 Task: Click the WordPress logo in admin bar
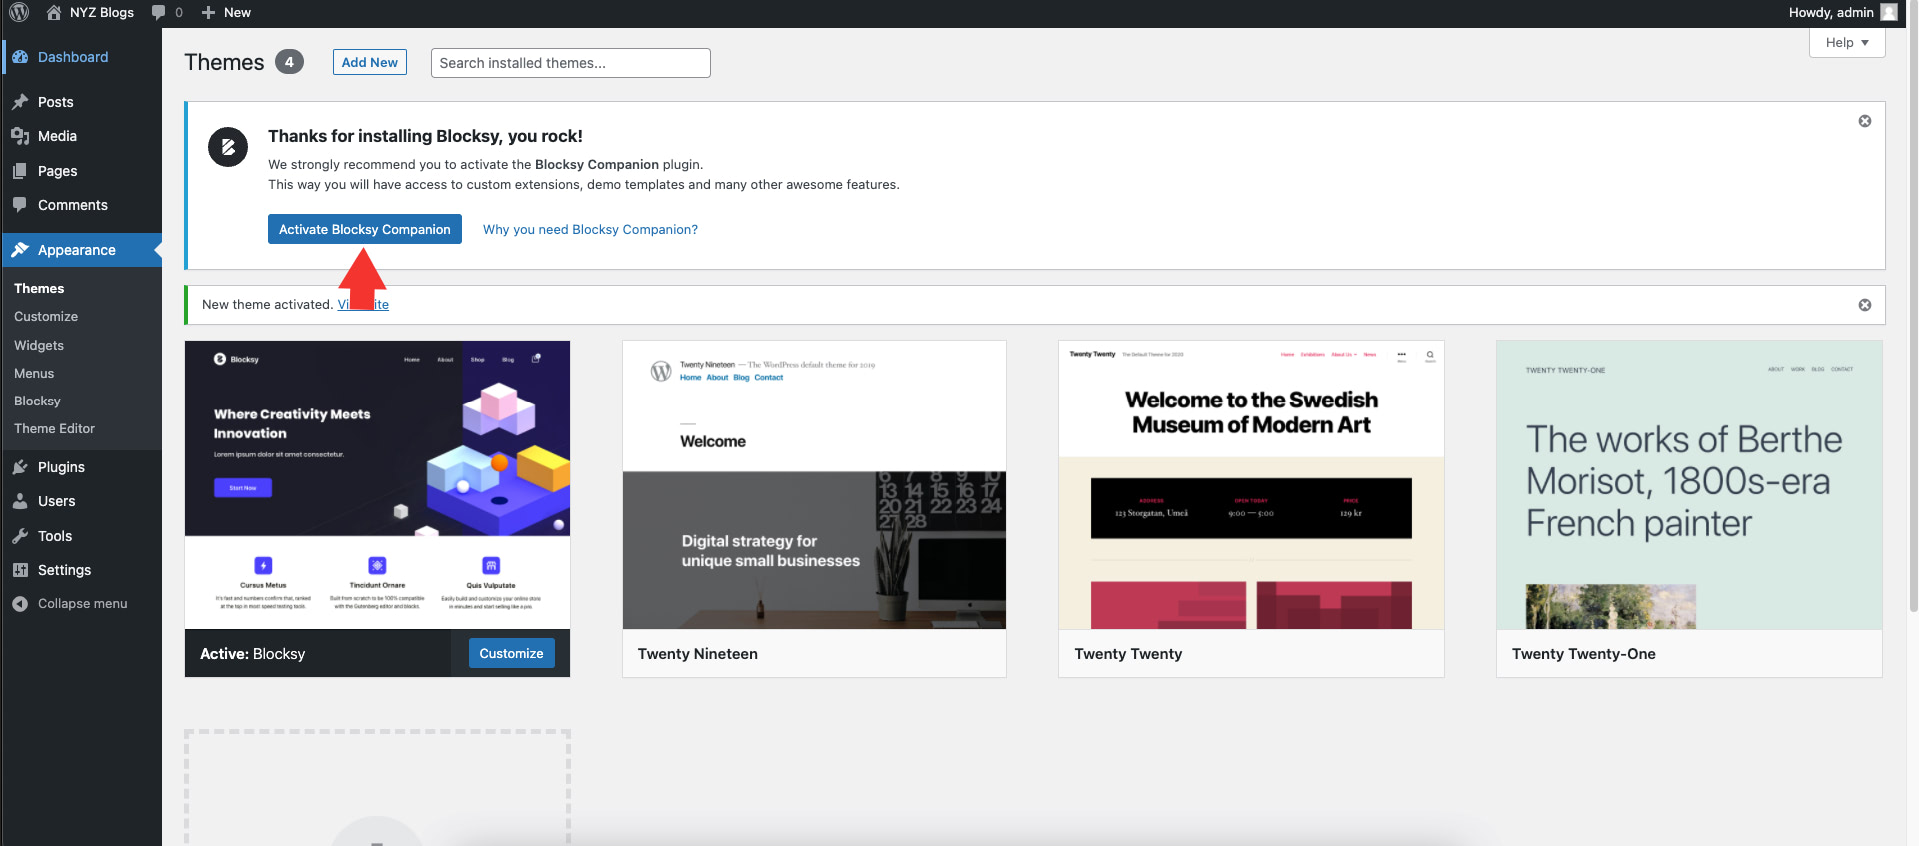[19, 13]
